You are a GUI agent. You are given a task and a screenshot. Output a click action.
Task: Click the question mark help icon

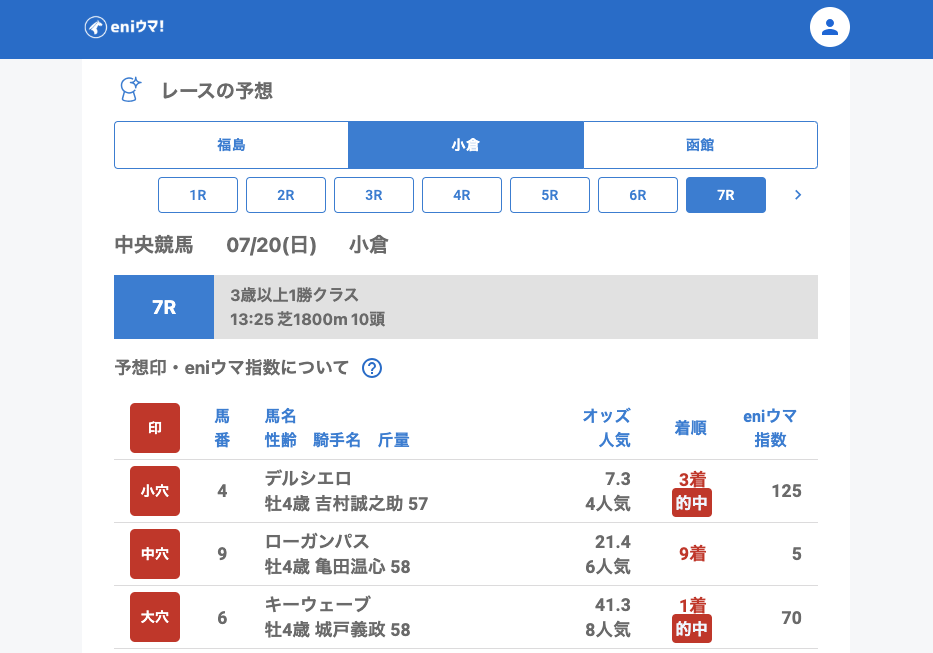[372, 368]
